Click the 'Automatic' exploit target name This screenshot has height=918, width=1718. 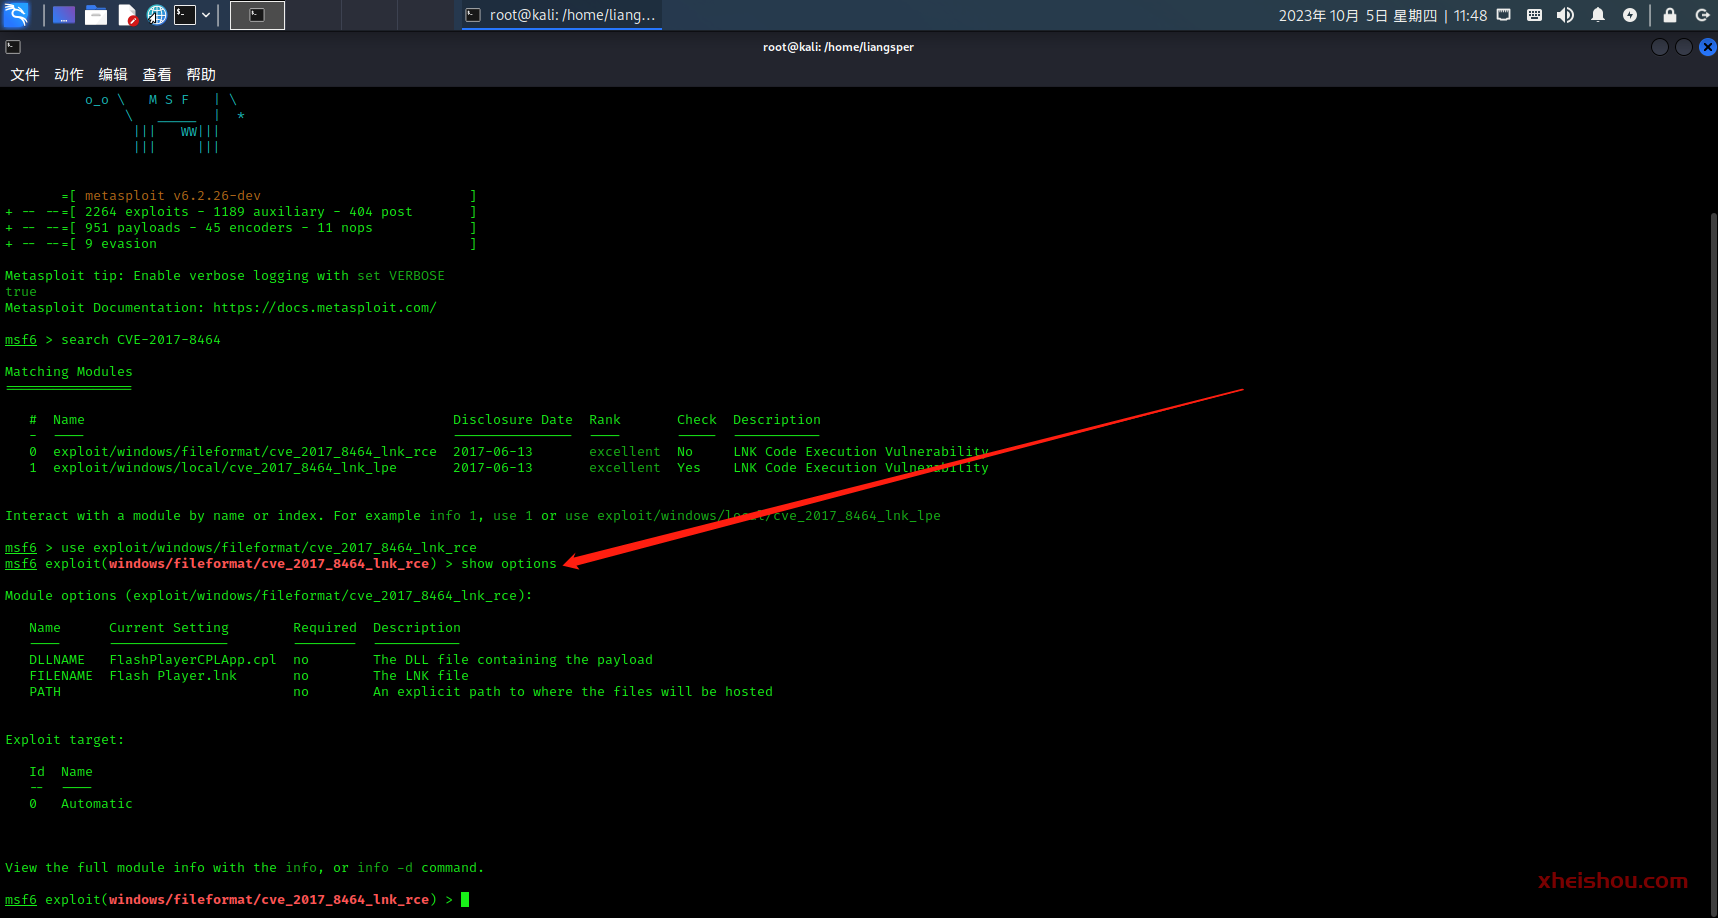(97, 804)
